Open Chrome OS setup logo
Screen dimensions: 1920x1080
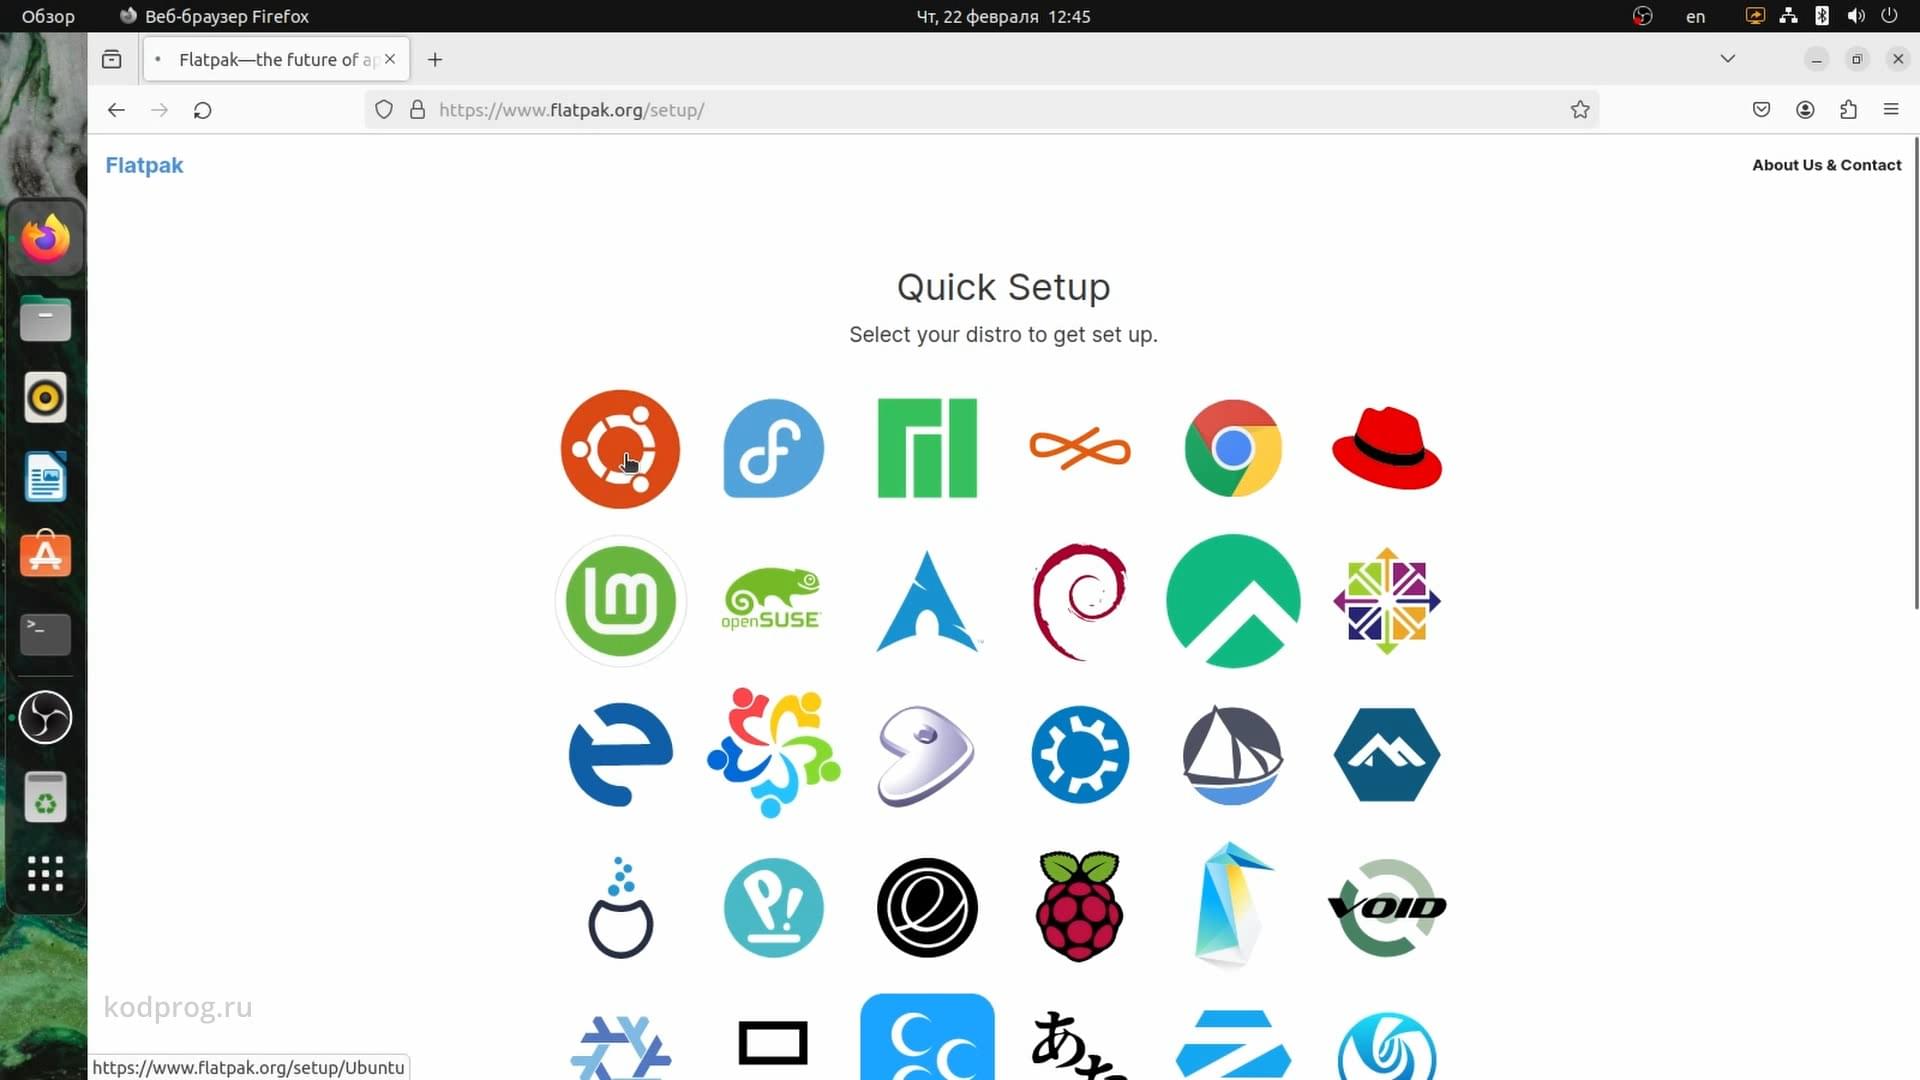click(1233, 448)
